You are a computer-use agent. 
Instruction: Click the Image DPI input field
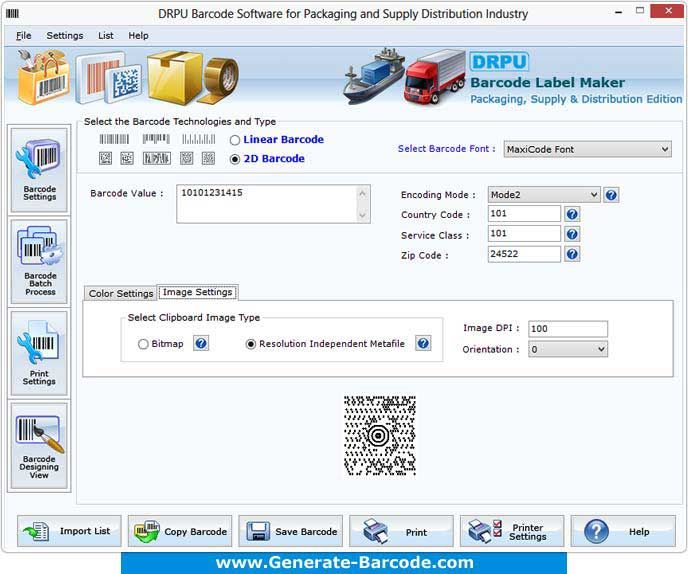(568, 329)
